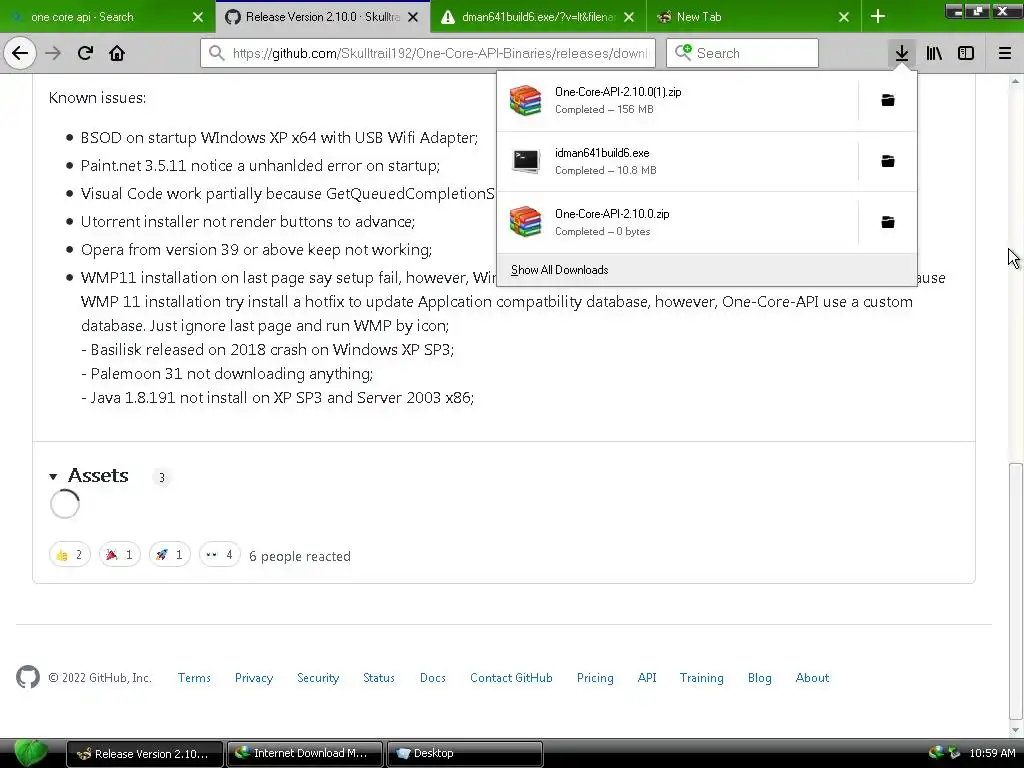Viewport: 1024px width, 768px height.
Task: Toggle the eyes reaction
Action: tap(219, 555)
